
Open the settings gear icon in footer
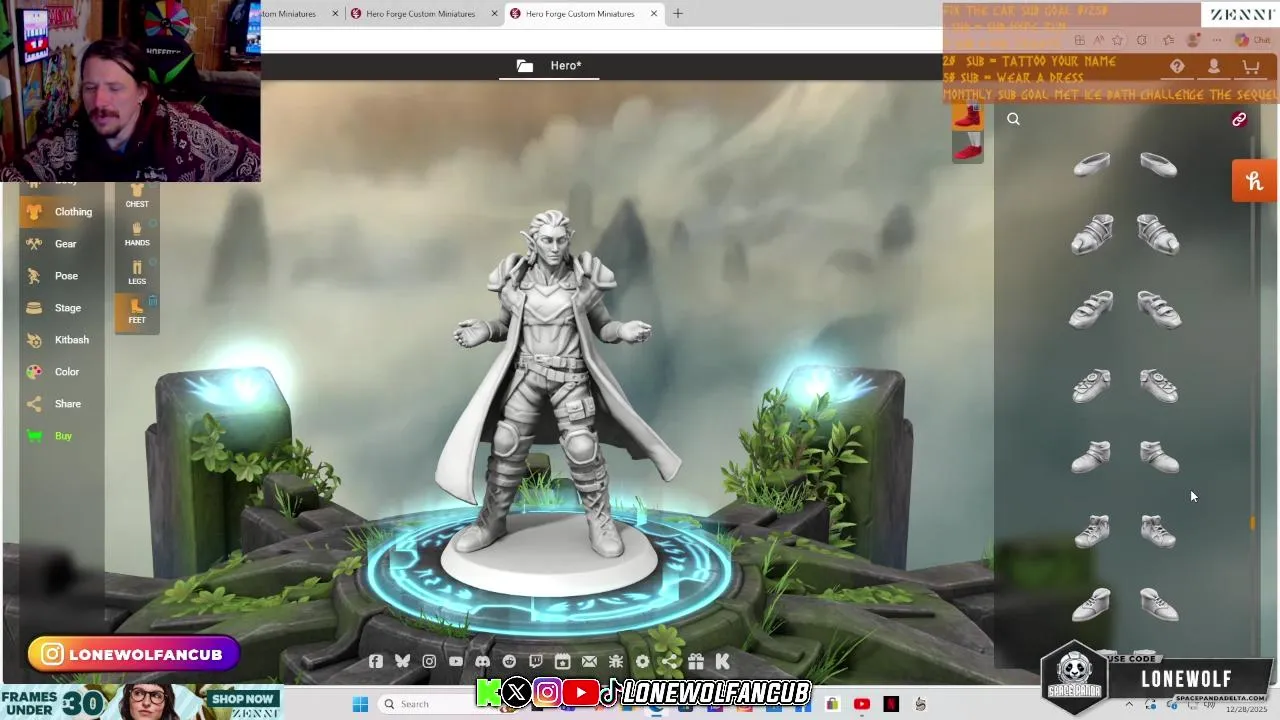(x=642, y=661)
